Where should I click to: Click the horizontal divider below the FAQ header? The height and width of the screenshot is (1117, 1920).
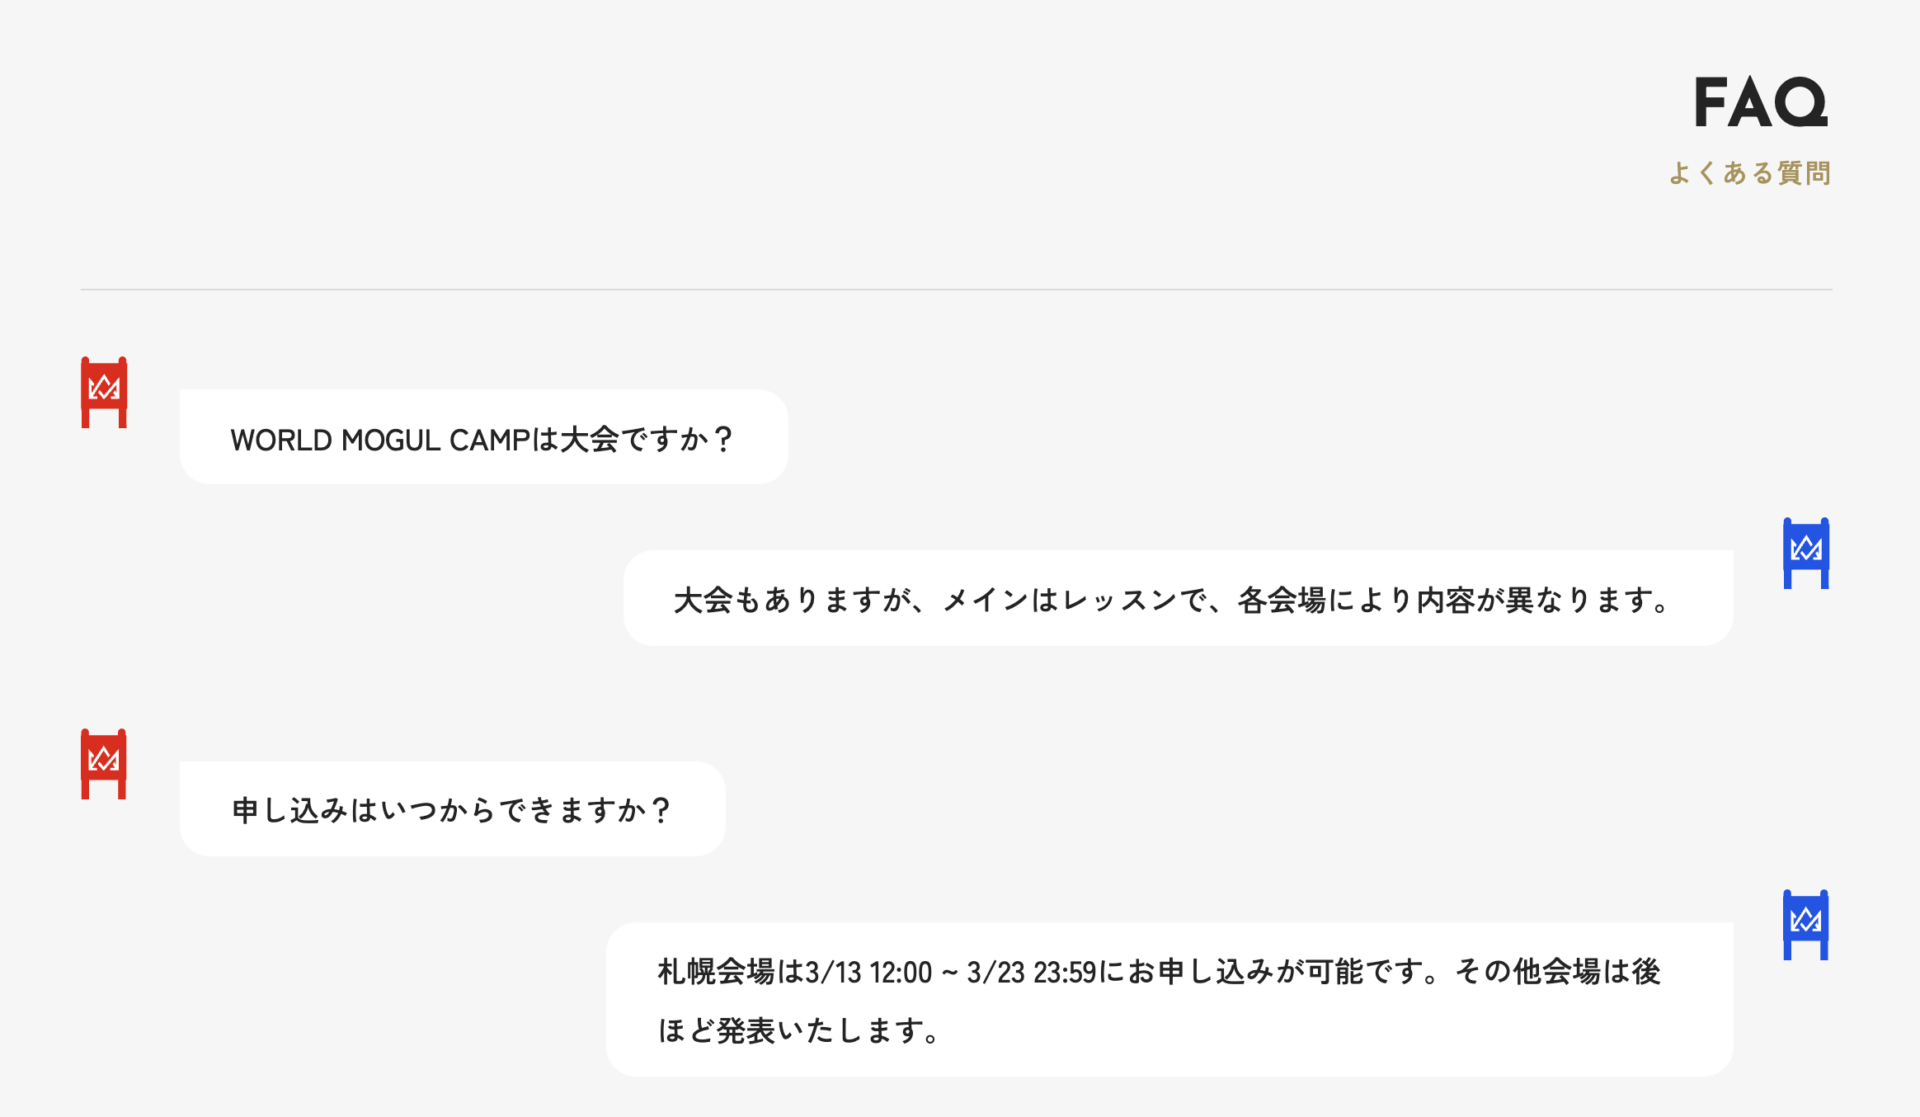point(956,290)
